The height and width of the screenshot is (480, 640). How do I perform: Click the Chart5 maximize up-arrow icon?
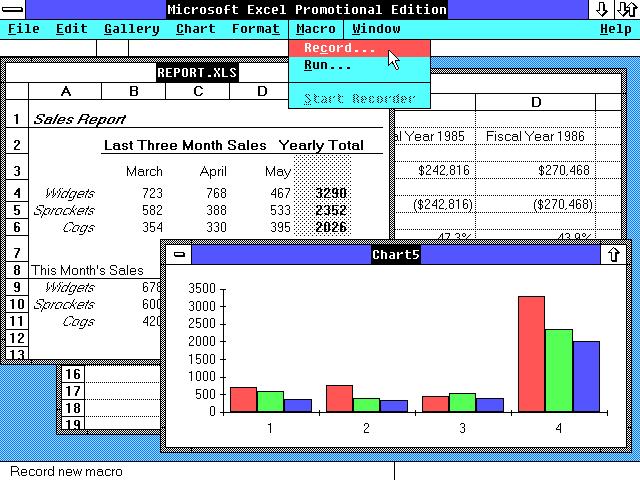613,254
